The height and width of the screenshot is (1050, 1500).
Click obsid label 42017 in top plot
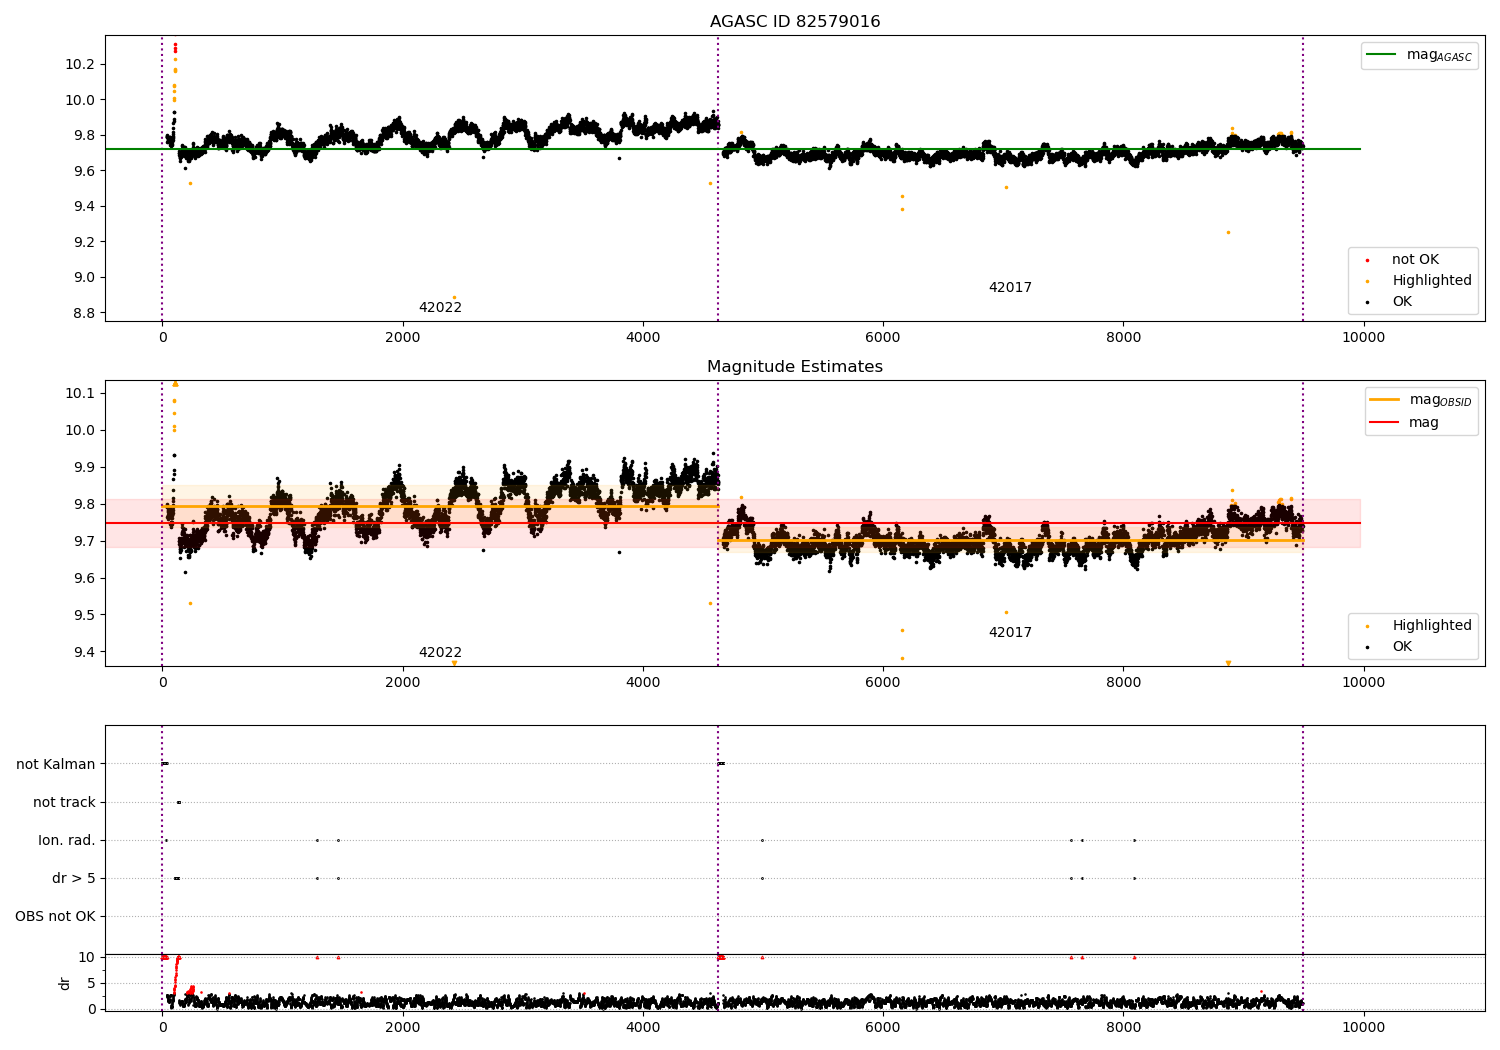click(1010, 288)
